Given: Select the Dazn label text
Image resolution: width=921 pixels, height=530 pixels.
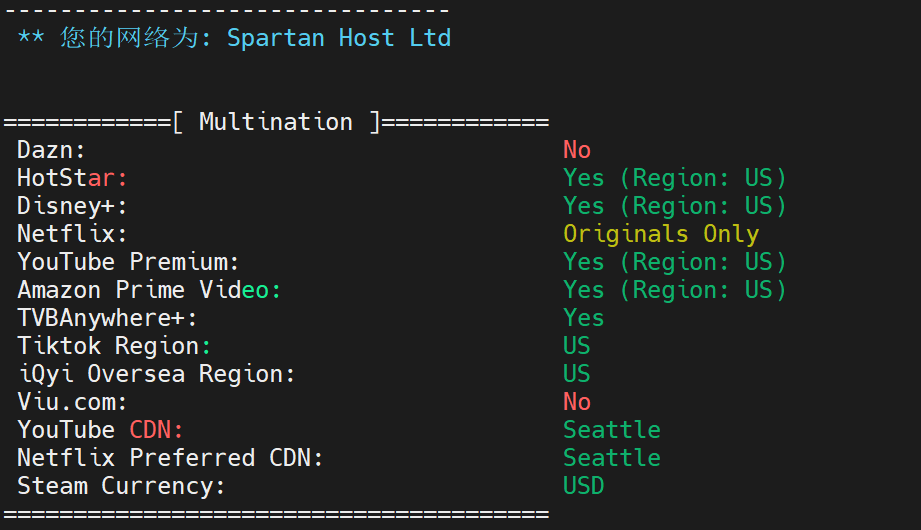Looking at the screenshot, I should pyautogui.click(x=51, y=150).
